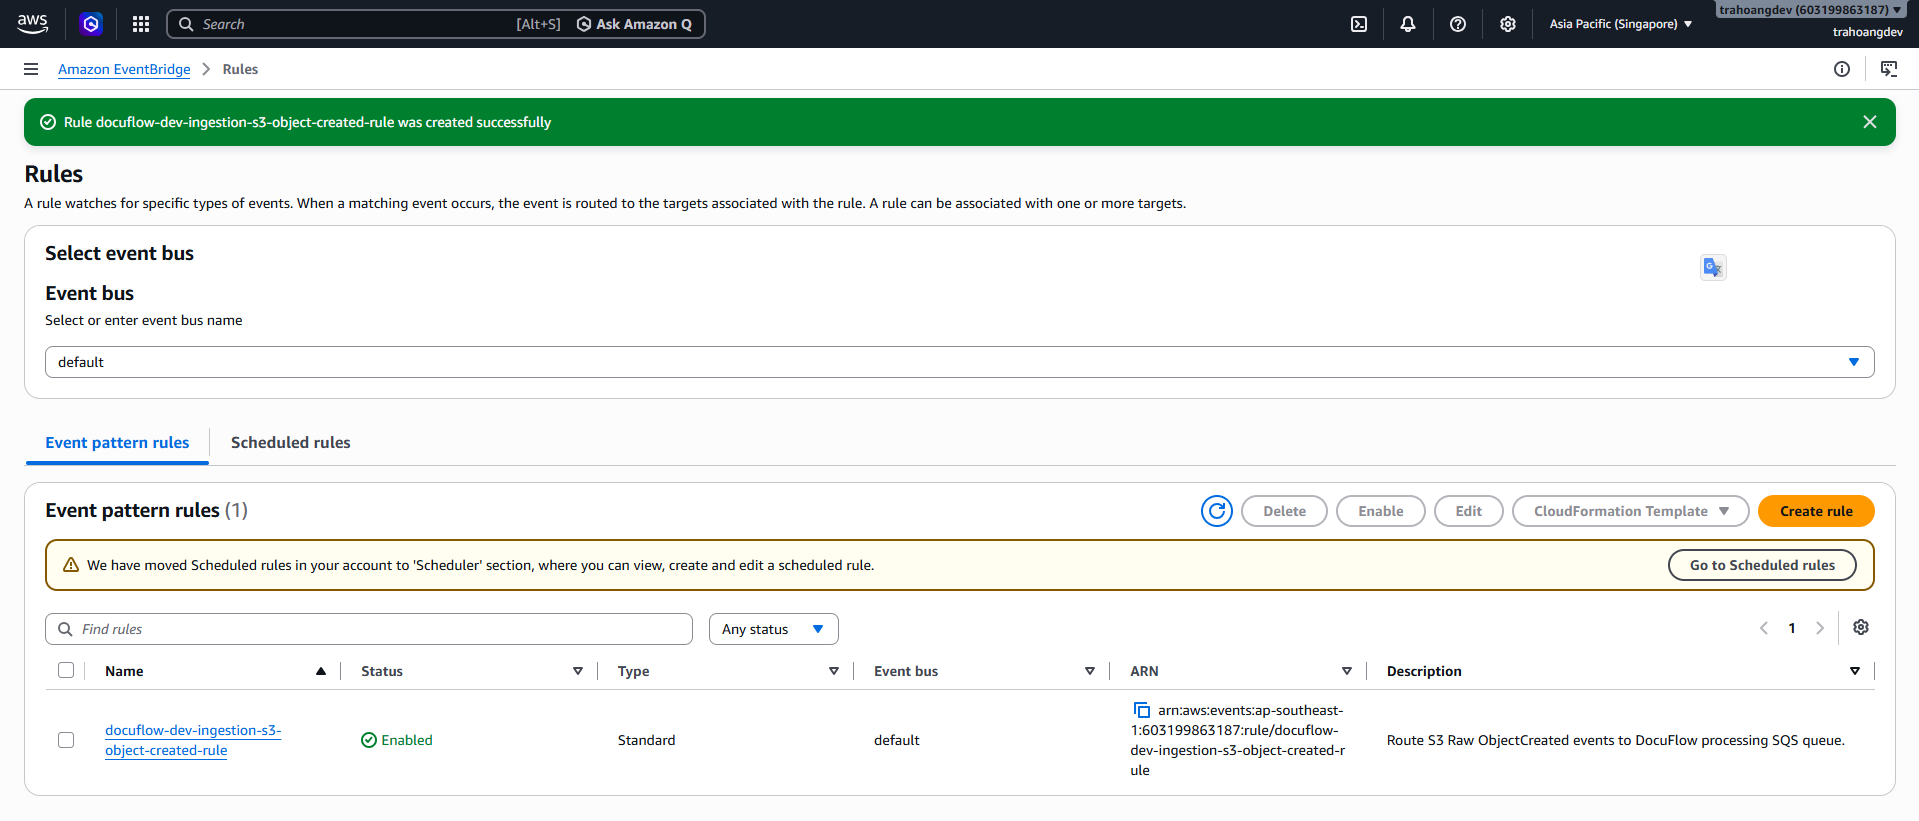Image resolution: width=1919 pixels, height=821 pixels.
Task: Go to next page of rules
Action: 1820,628
